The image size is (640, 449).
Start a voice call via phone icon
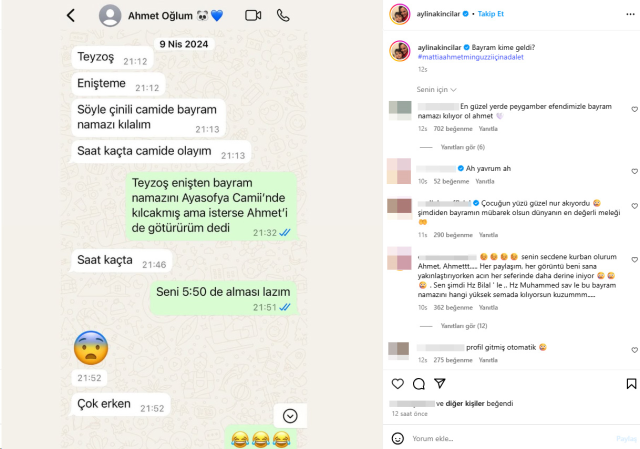click(x=283, y=16)
